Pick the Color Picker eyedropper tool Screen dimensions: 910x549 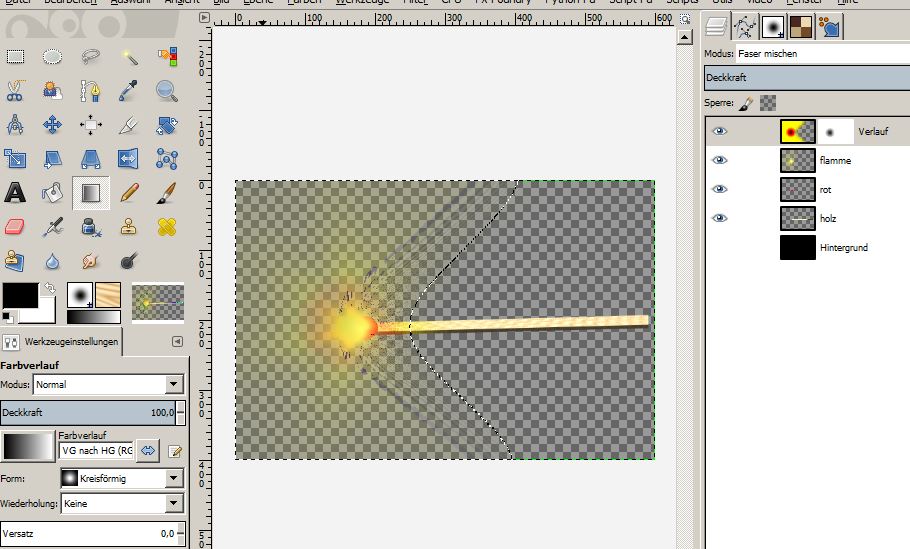[129, 91]
